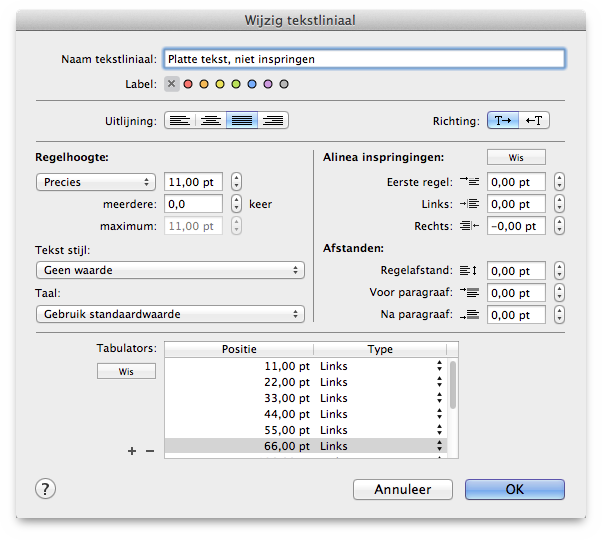Pick the green label color
Screen dimensions: 602x540
[x=236, y=84]
